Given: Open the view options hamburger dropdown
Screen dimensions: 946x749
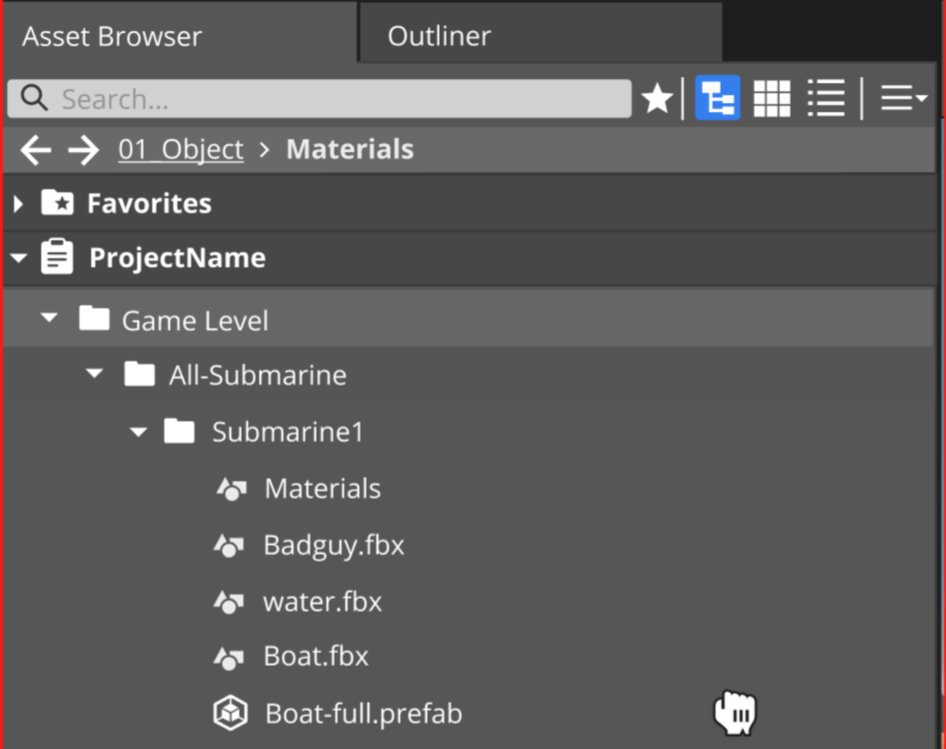Looking at the screenshot, I should click(x=901, y=97).
